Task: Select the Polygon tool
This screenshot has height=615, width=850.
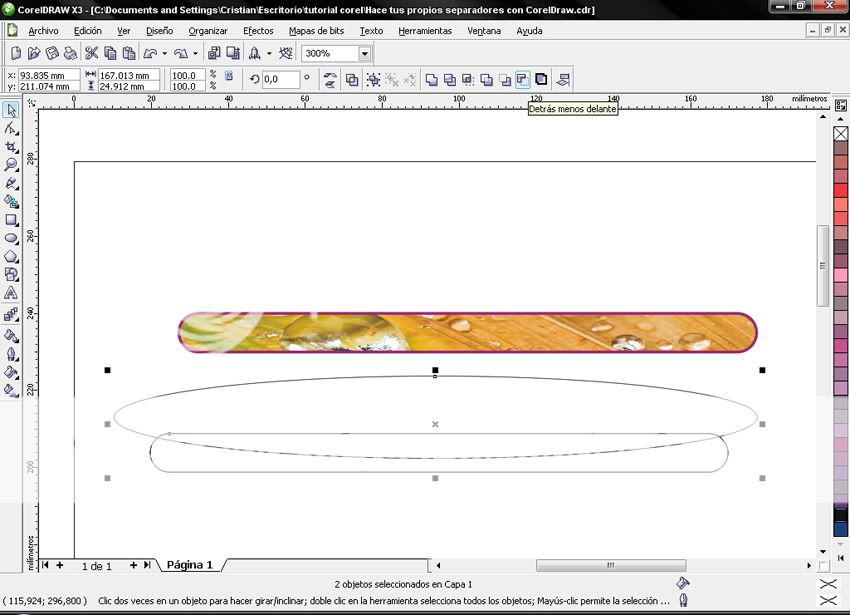Action: (11, 257)
